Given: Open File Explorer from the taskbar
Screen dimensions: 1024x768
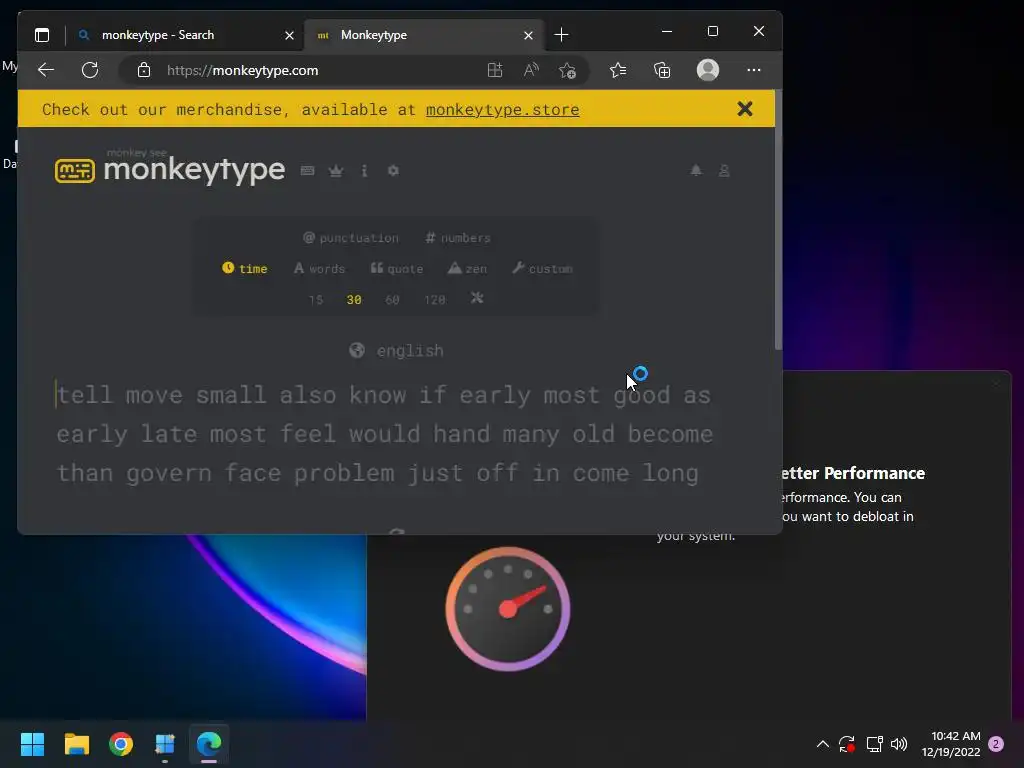Looking at the screenshot, I should tap(76, 744).
